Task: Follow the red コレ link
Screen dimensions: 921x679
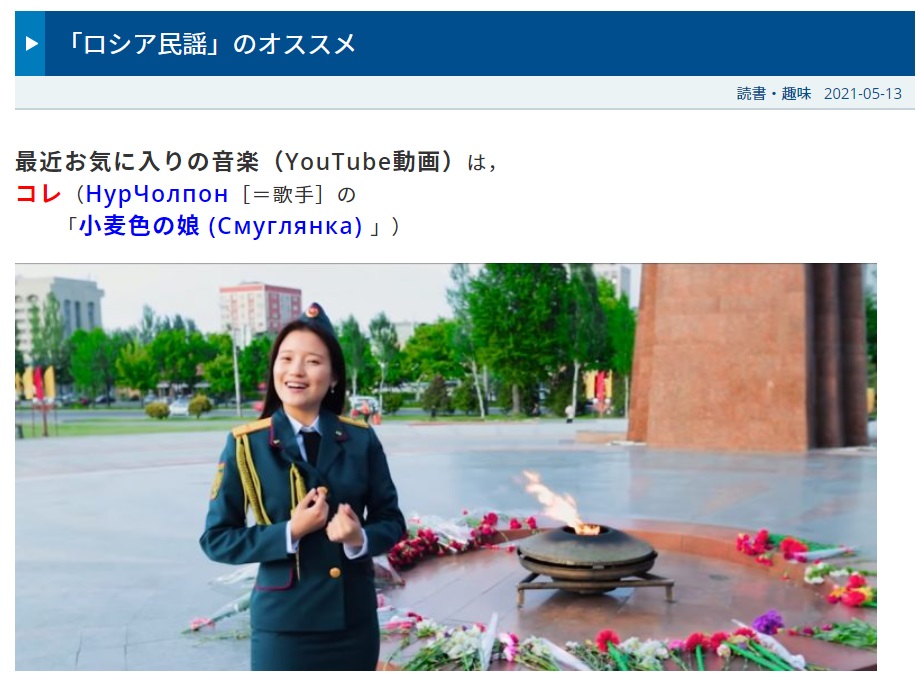Action: coord(38,193)
